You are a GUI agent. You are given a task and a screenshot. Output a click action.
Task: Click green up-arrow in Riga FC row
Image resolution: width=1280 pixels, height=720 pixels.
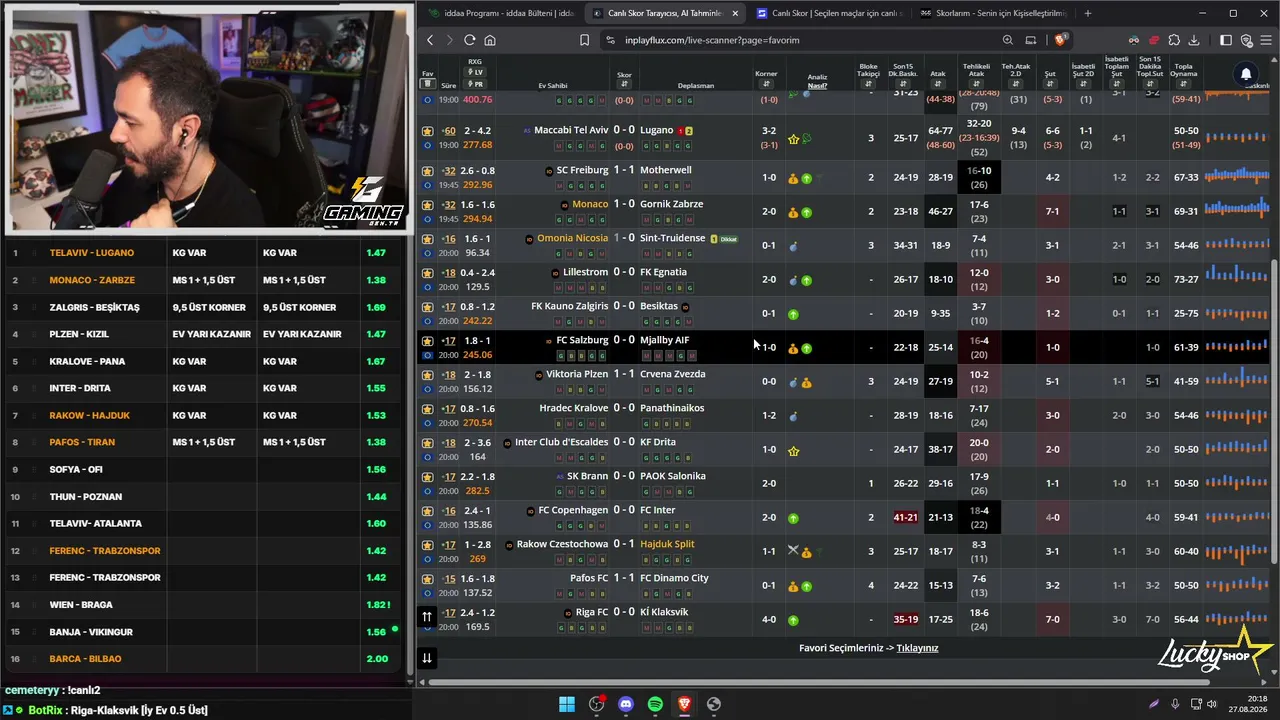793,620
